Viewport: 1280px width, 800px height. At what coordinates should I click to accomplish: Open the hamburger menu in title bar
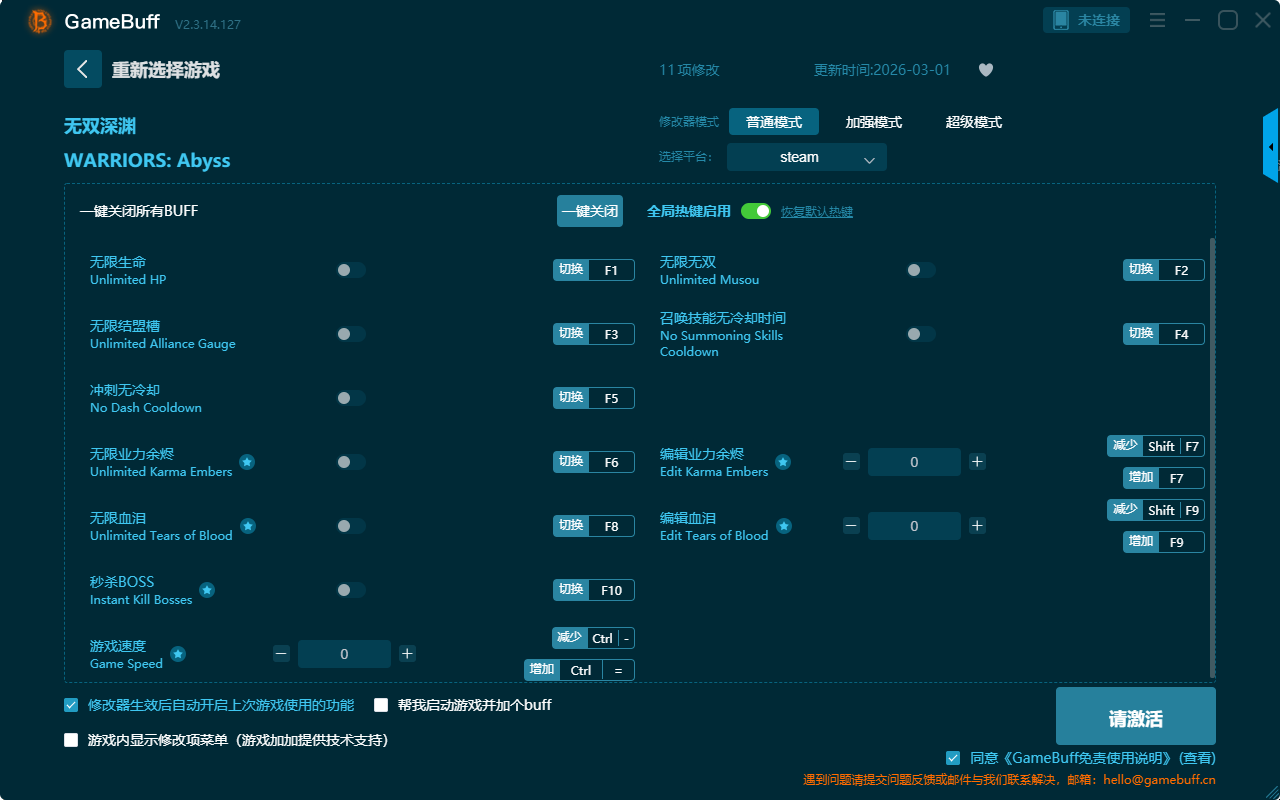coord(1157,21)
